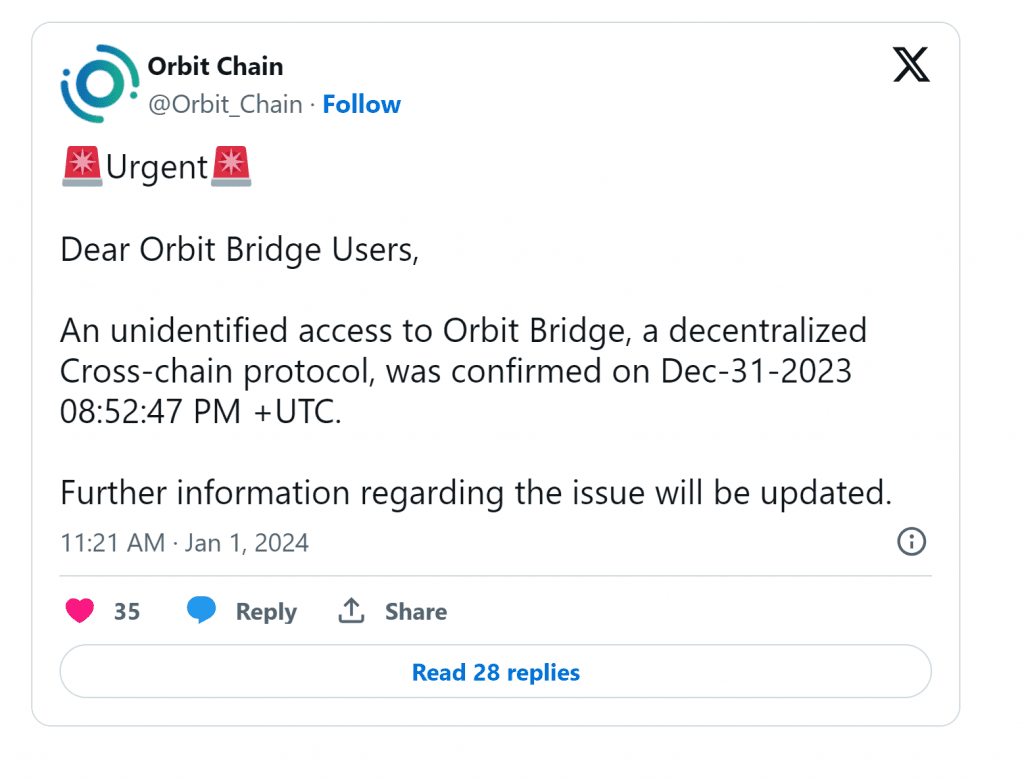Click the 35 likes count

[x=127, y=612]
